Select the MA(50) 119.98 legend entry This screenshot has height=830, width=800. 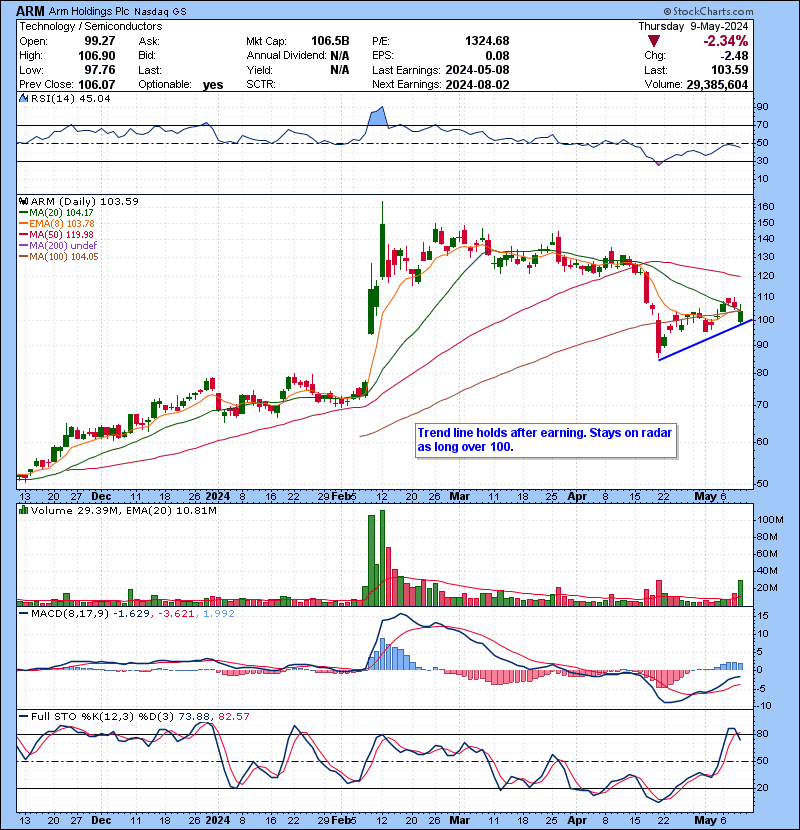coord(56,234)
